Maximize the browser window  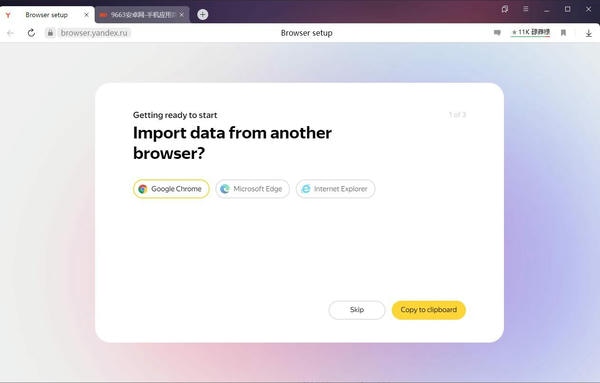coord(568,9)
